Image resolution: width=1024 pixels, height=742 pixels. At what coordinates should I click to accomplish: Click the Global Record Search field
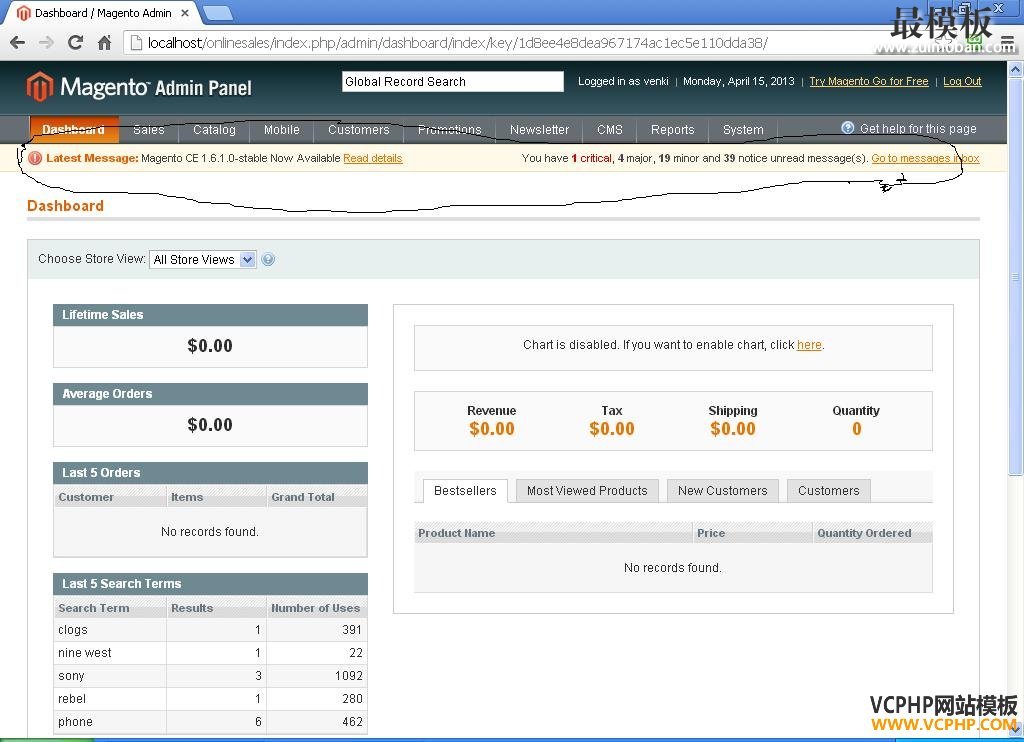[x=453, y=82]
